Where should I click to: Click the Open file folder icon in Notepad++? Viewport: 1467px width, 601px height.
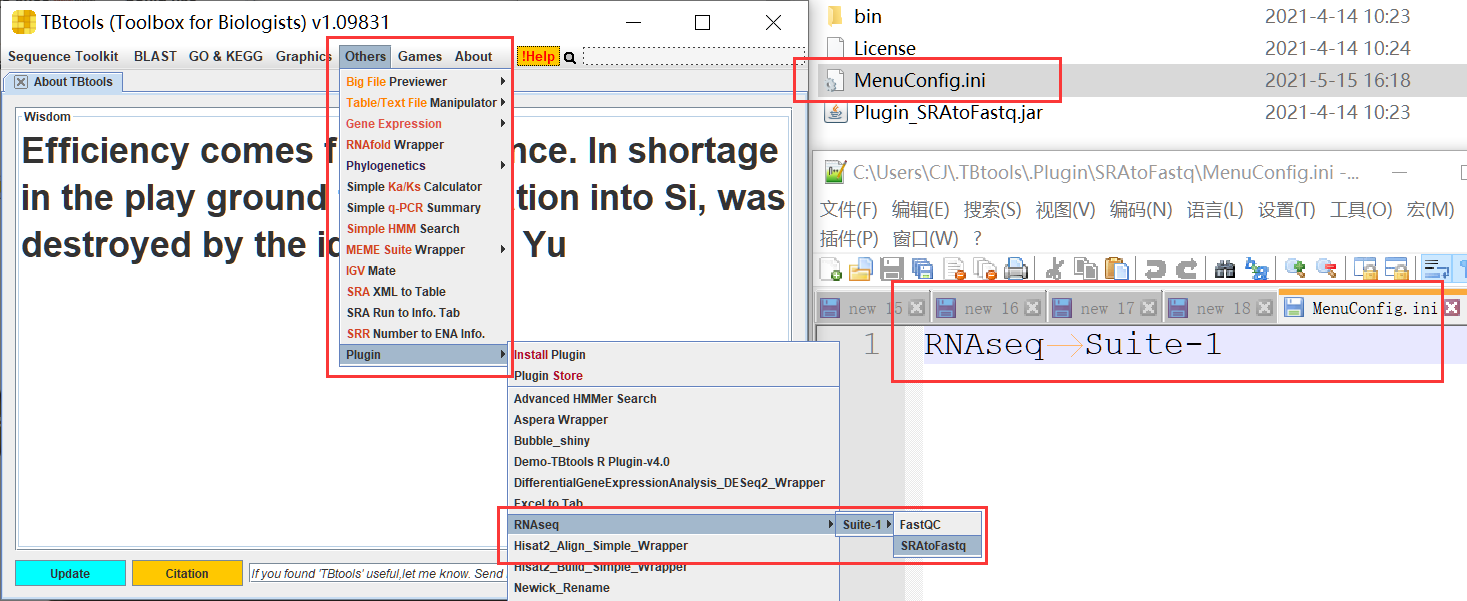click(861, 268)
